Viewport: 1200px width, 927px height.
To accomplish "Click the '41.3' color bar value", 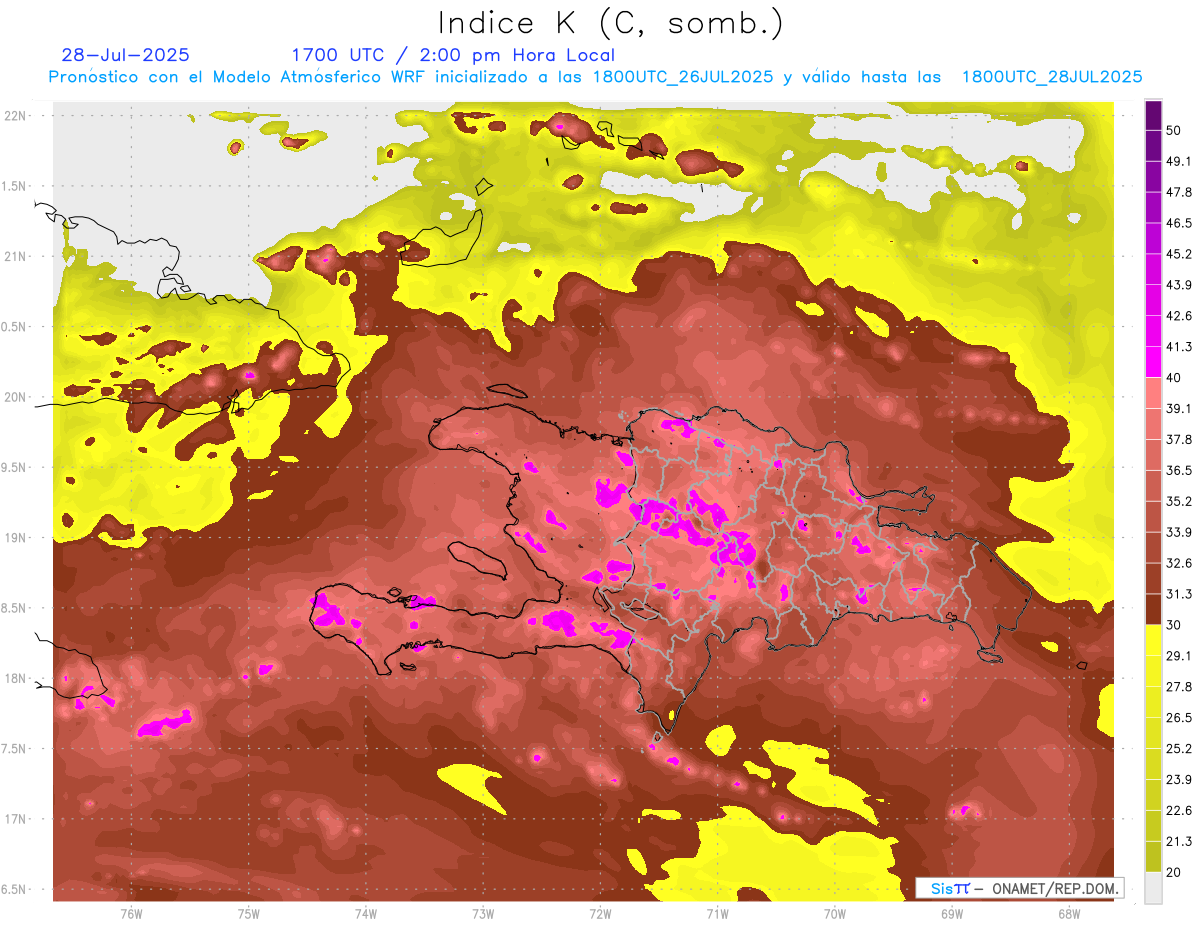I will point(1179,347).
